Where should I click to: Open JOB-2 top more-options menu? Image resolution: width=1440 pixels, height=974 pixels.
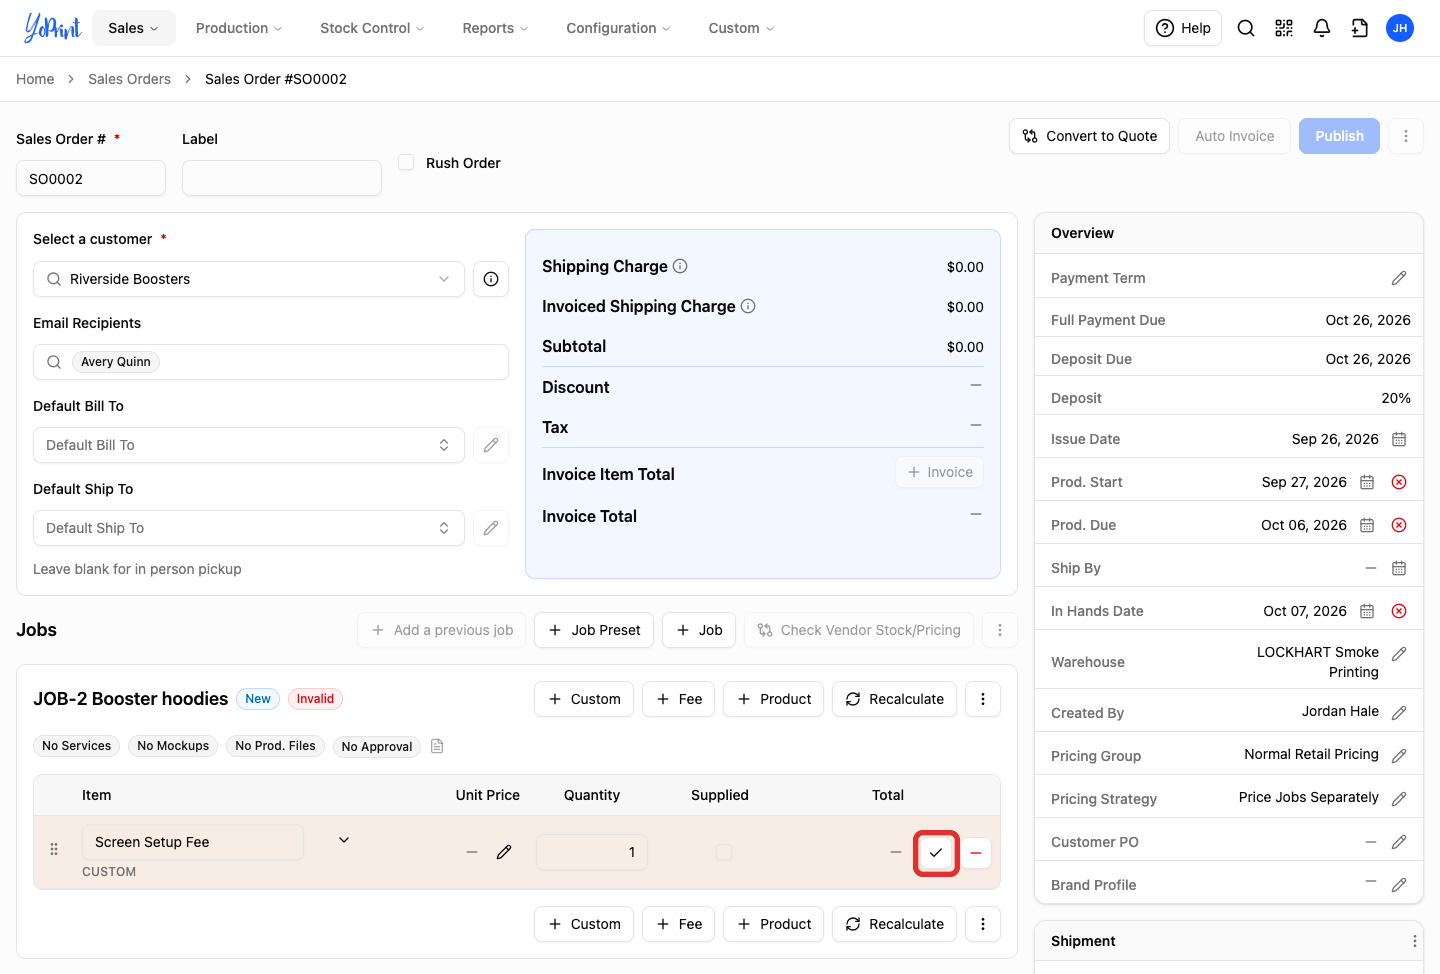pyautogui.click(x=983, y=699)
